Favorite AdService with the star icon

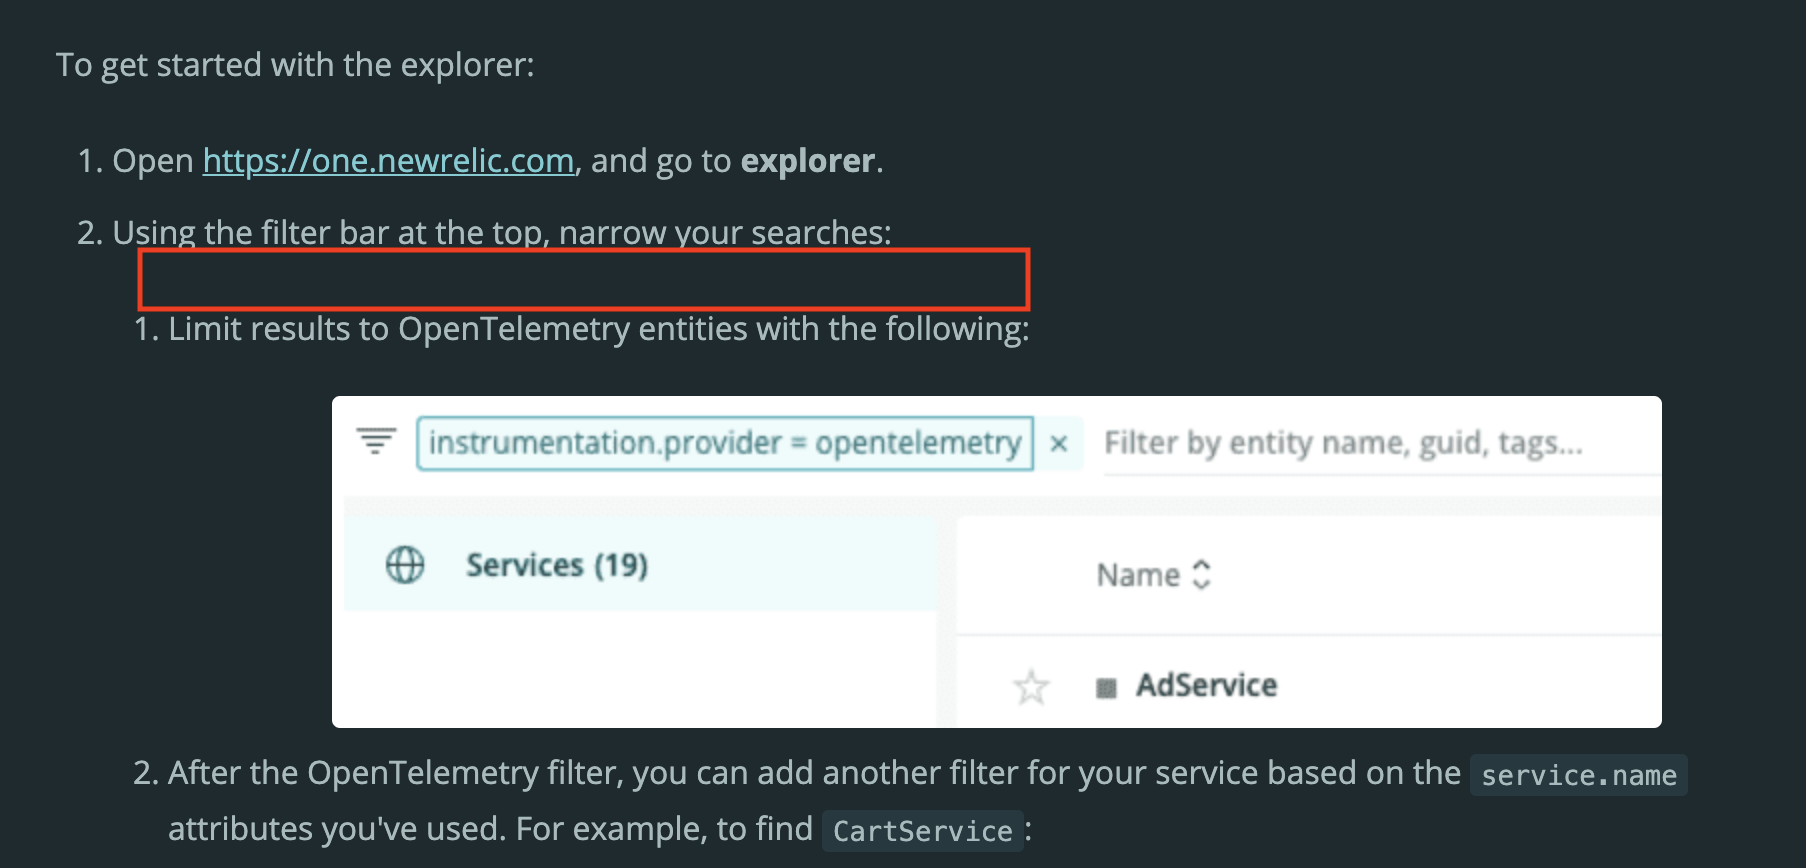(1031, 687)
